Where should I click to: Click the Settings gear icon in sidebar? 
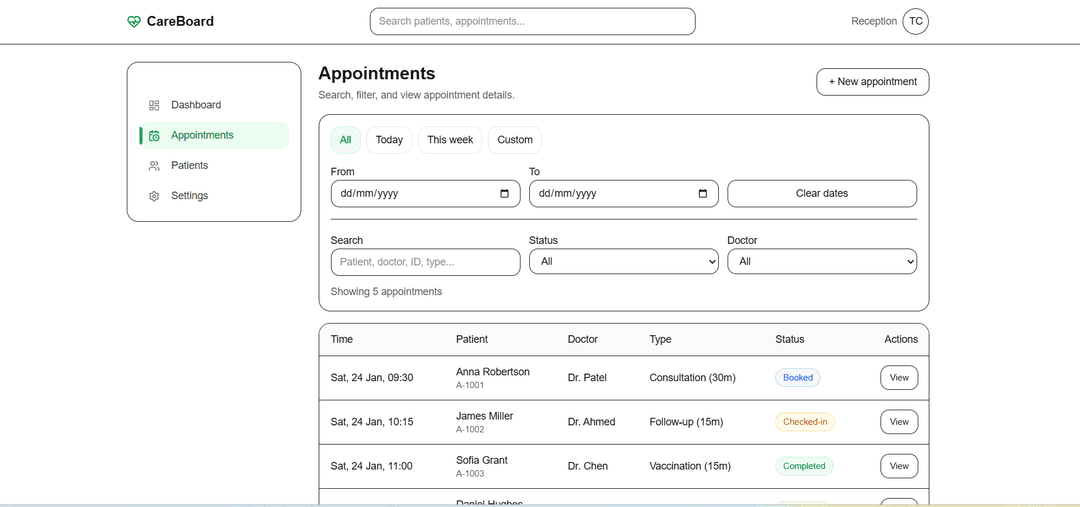coord(154,196)
